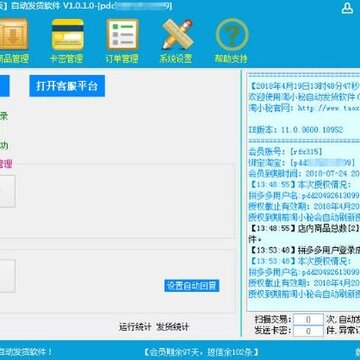The width and height of the screenshot is (360, 360).
Task: Click user account icon in title bar
Action: [x=347, y=8]
